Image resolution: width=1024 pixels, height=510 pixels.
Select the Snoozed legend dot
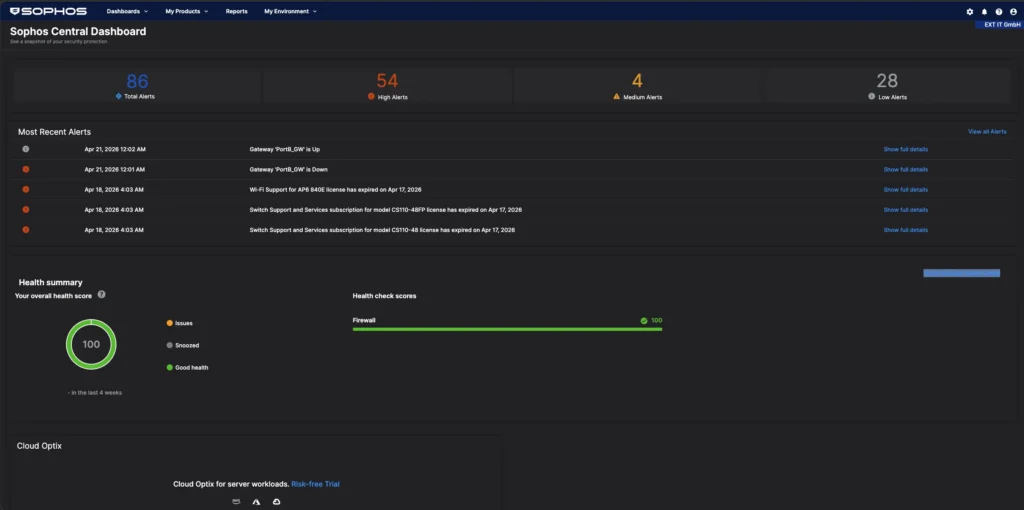tap(170, 345)
